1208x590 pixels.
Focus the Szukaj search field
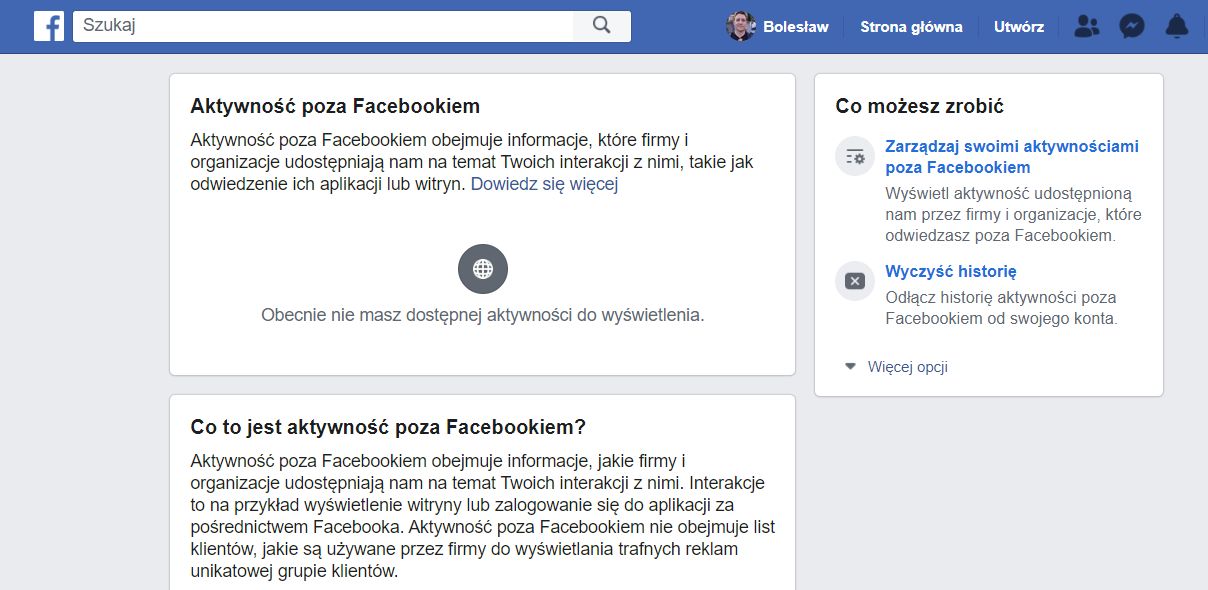click(x=323, y=26)
